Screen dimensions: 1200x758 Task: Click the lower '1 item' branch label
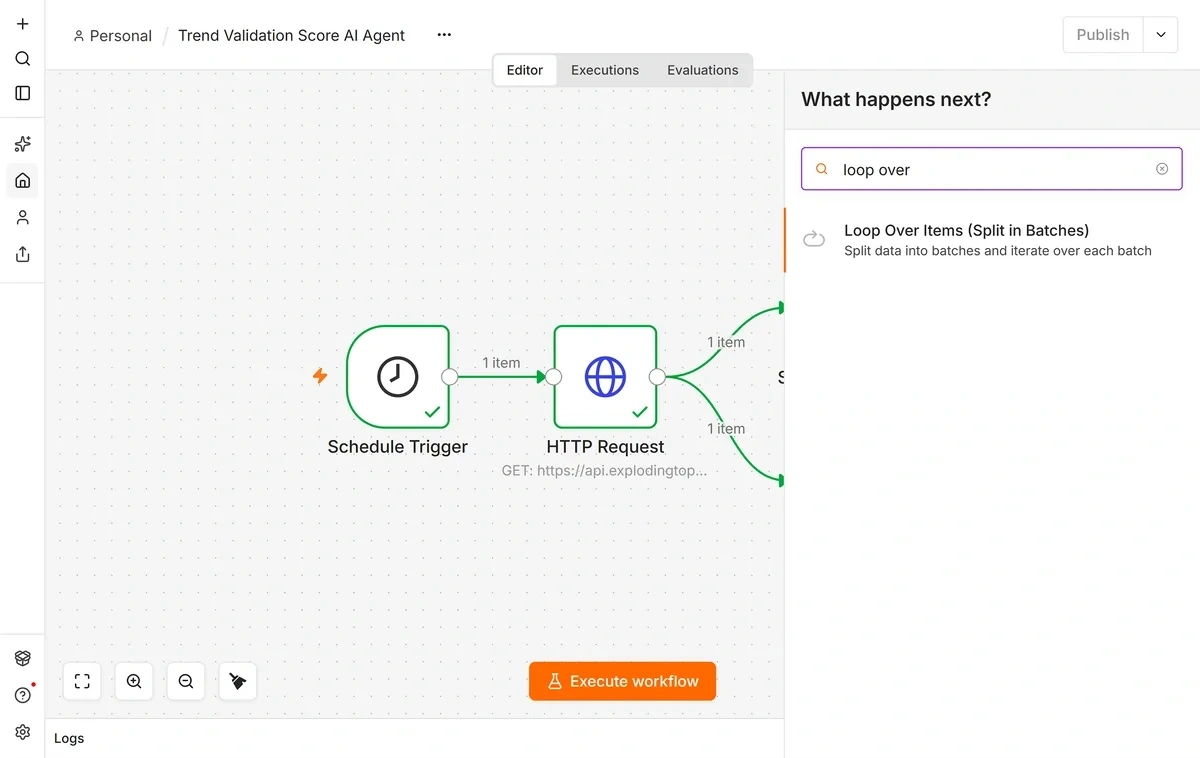726,429
